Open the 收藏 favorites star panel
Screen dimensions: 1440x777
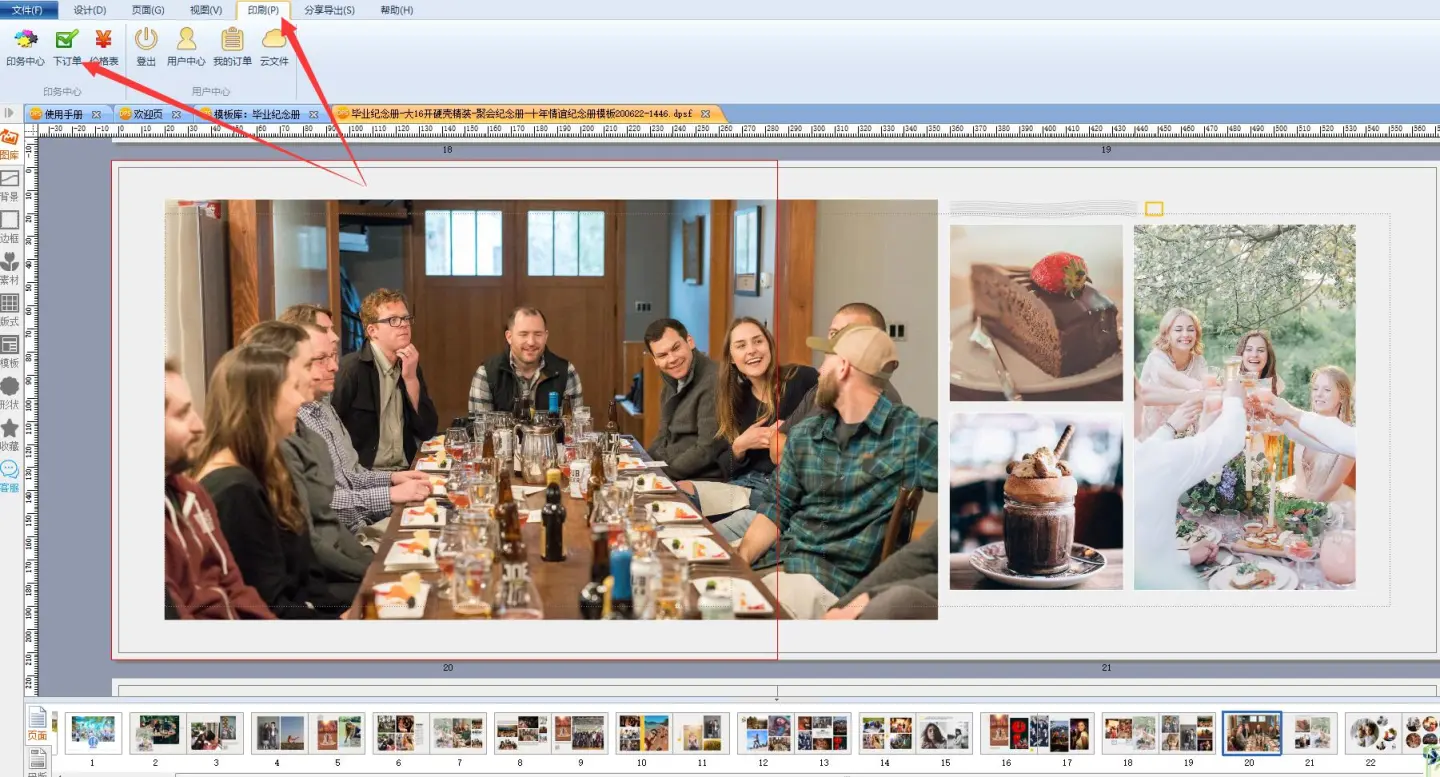[9, 435]
